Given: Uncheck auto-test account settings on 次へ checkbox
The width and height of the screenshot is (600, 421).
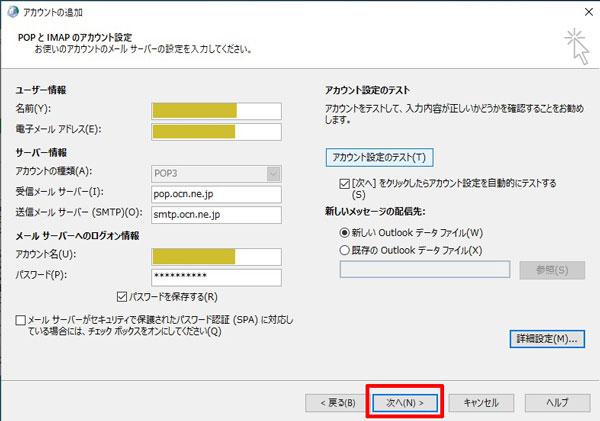Looking at the screenshot, I should pos(344,184).
